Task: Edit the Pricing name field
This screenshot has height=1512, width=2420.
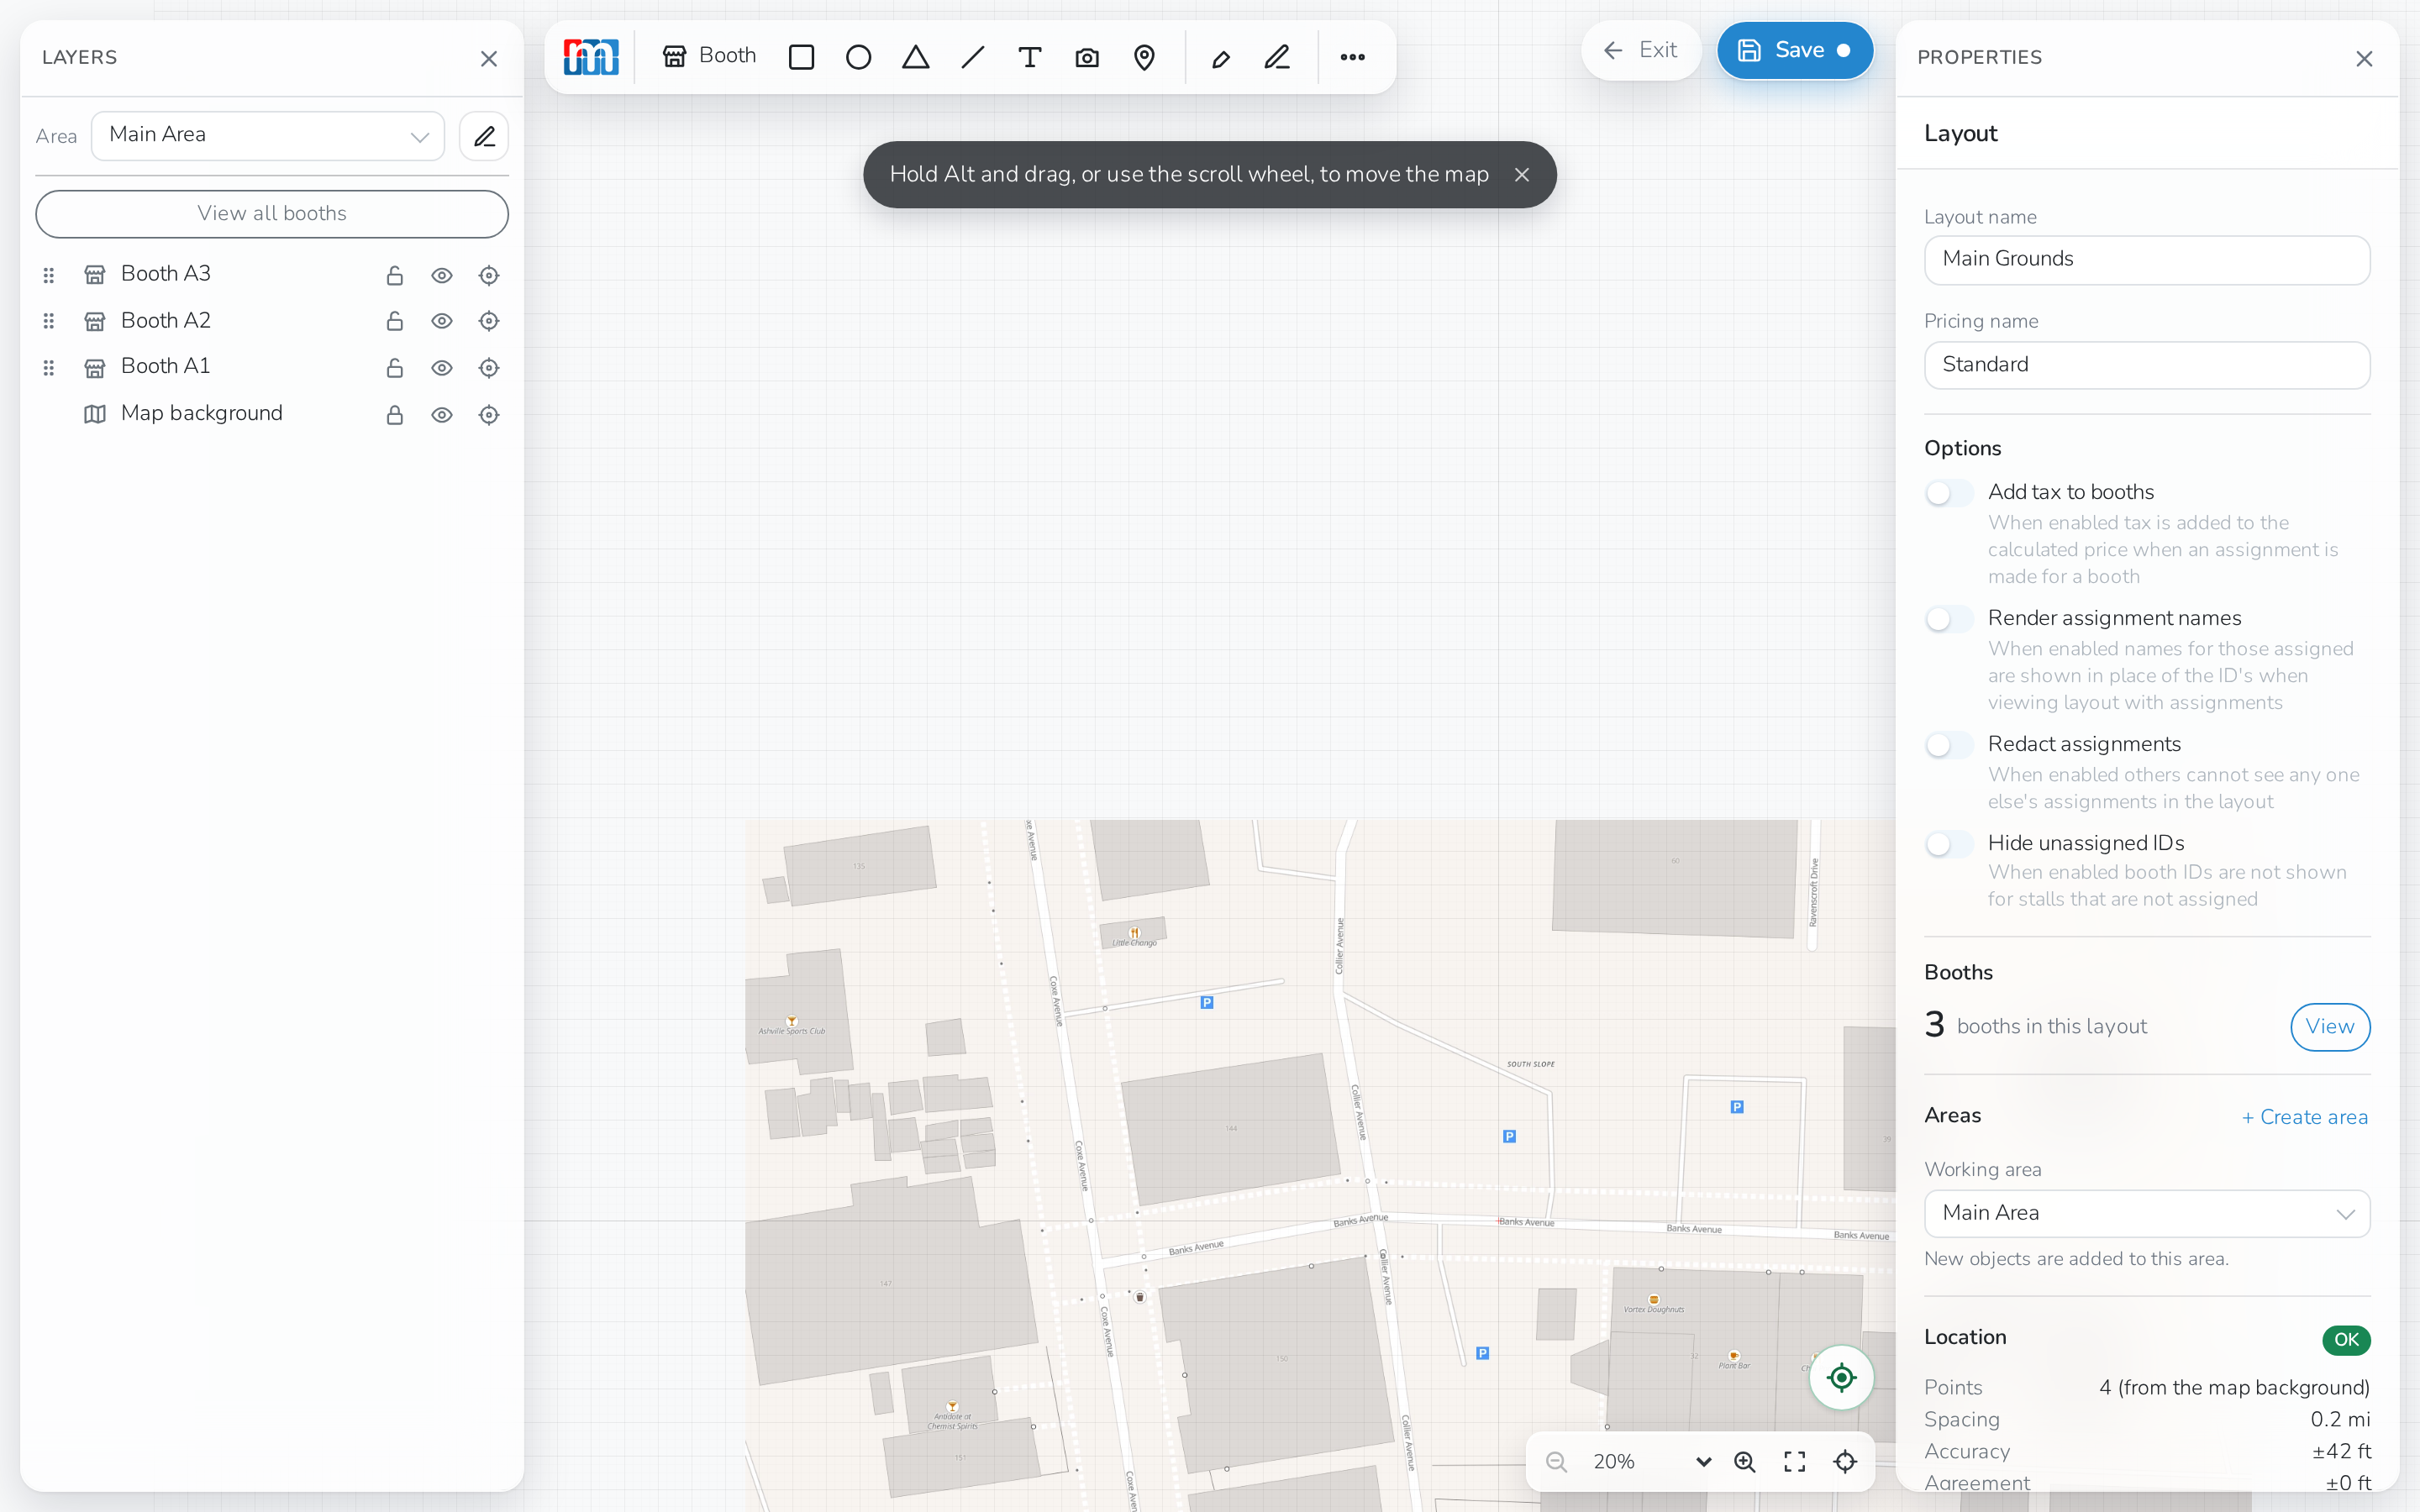Action: [2147, 365]
